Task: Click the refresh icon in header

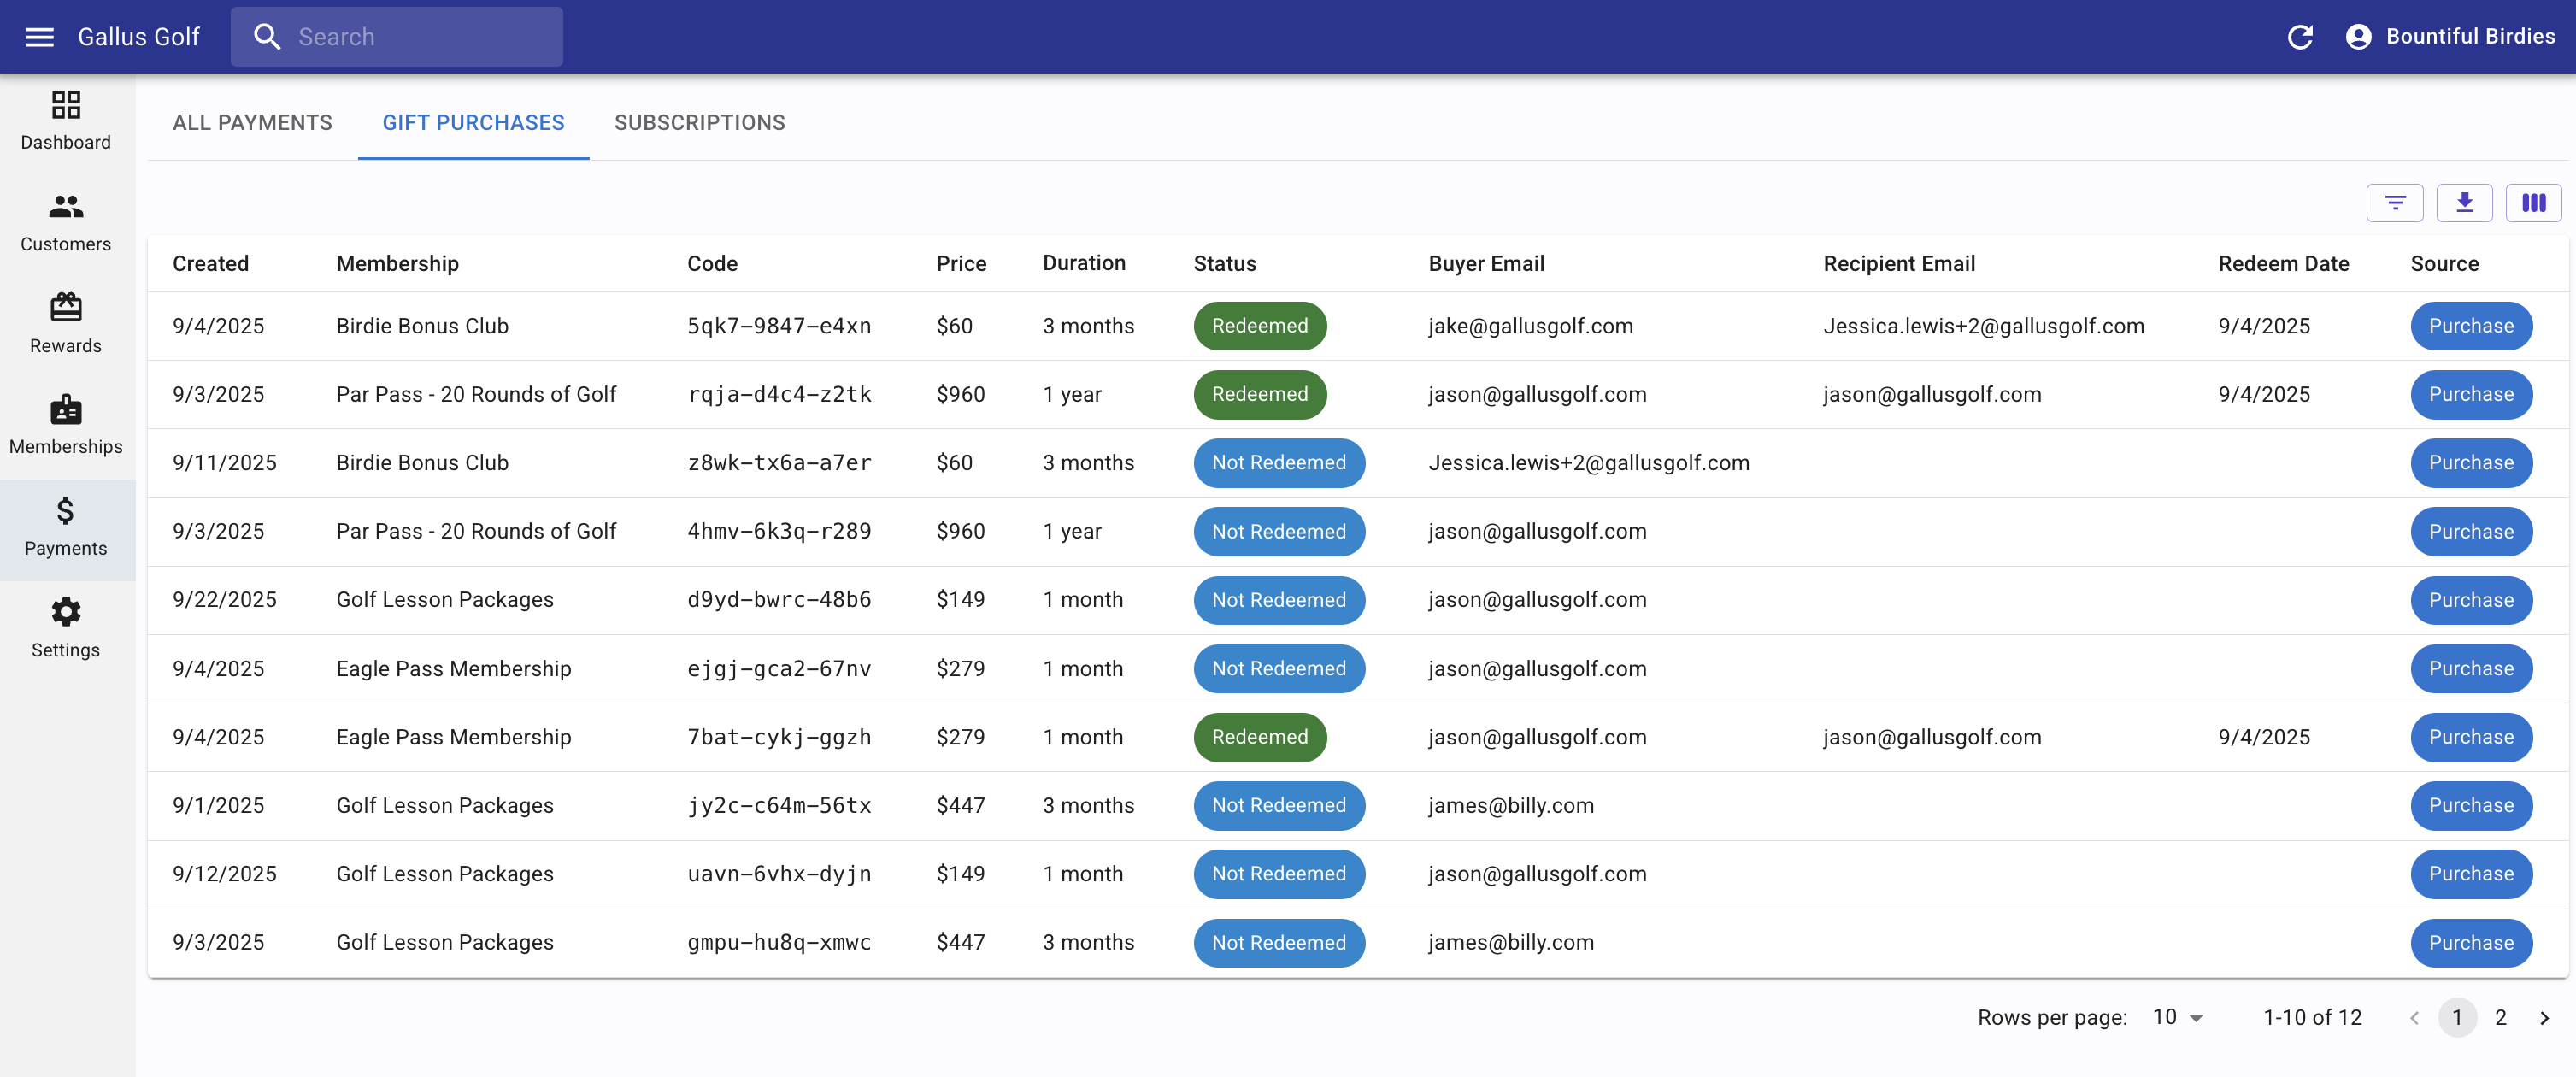Action: click(x=2299, y=37)
